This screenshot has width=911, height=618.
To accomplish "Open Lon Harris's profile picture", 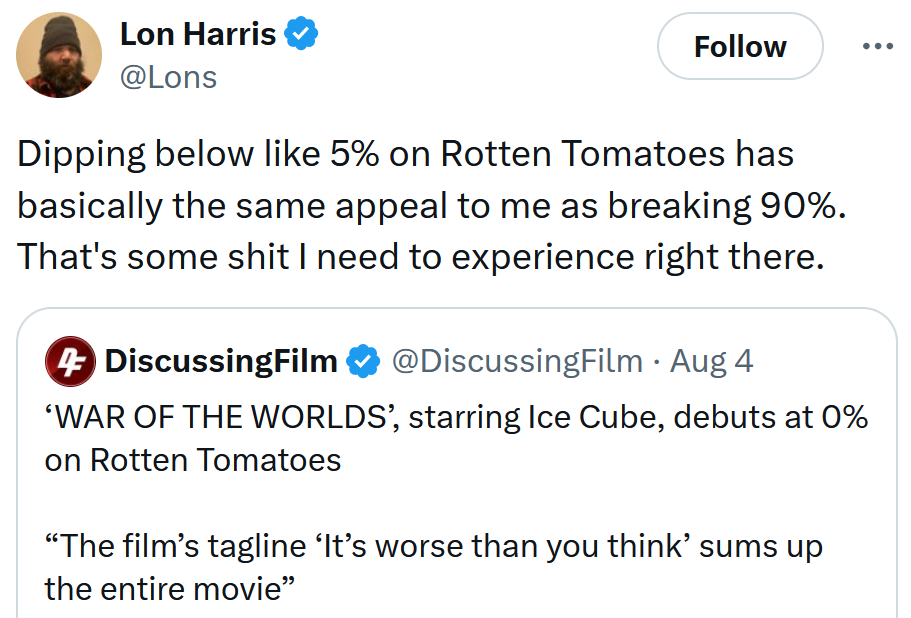I will point(61,55).
